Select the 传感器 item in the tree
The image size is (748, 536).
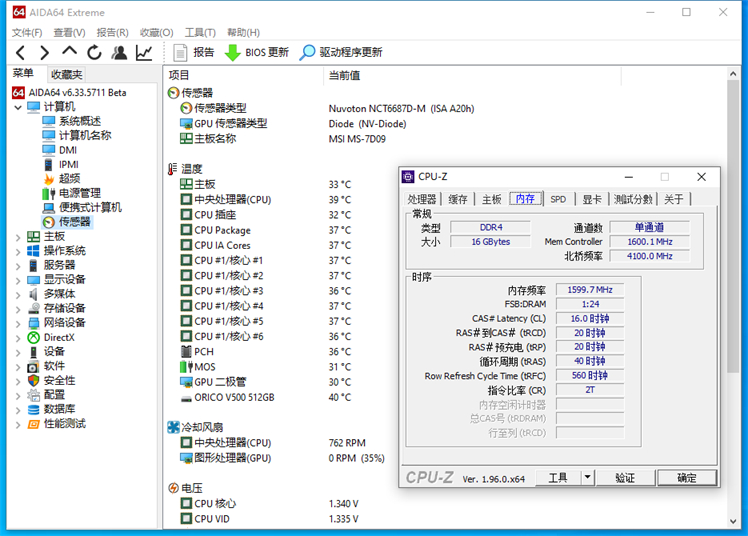tap(67, 222)
